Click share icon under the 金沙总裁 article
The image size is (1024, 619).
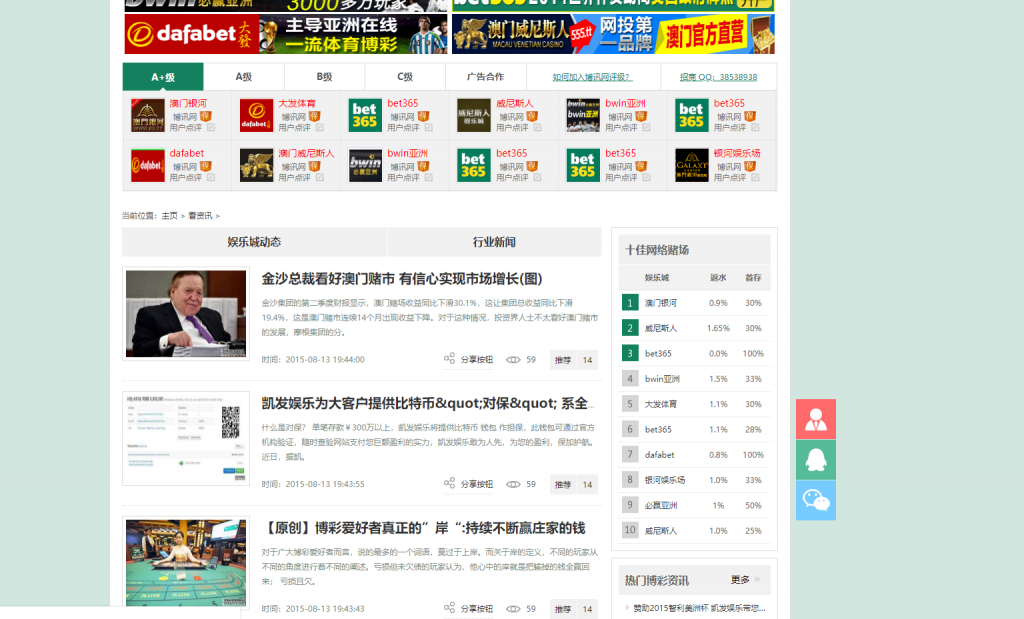[450, 359]
